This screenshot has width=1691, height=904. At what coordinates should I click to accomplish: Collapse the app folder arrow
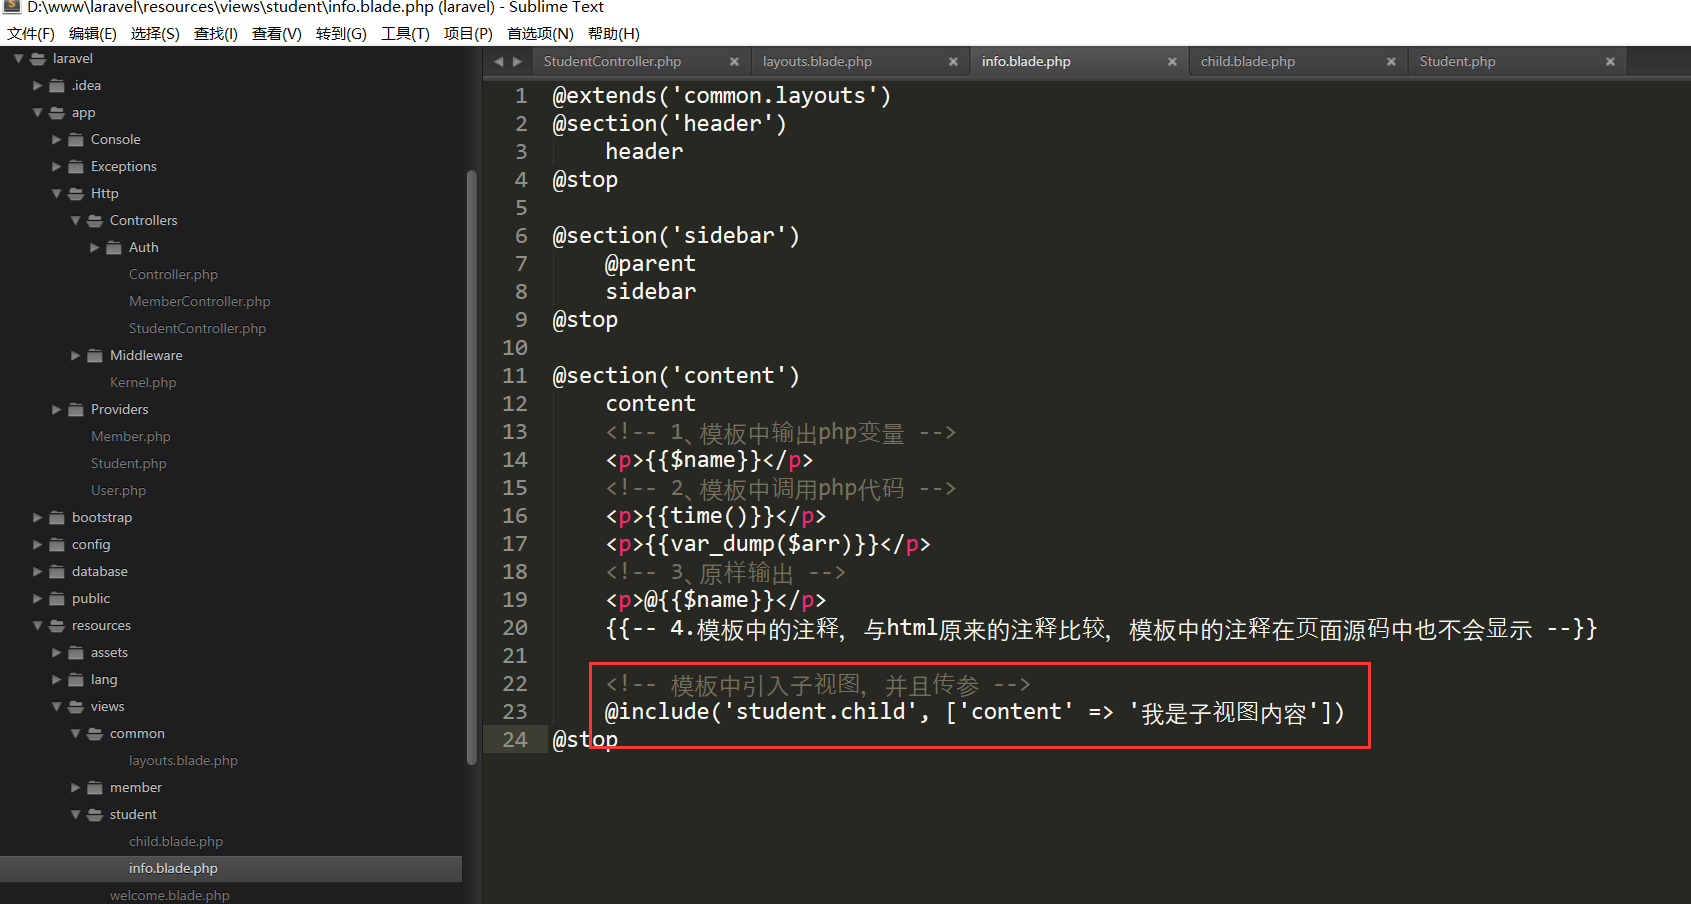(38, 113)
